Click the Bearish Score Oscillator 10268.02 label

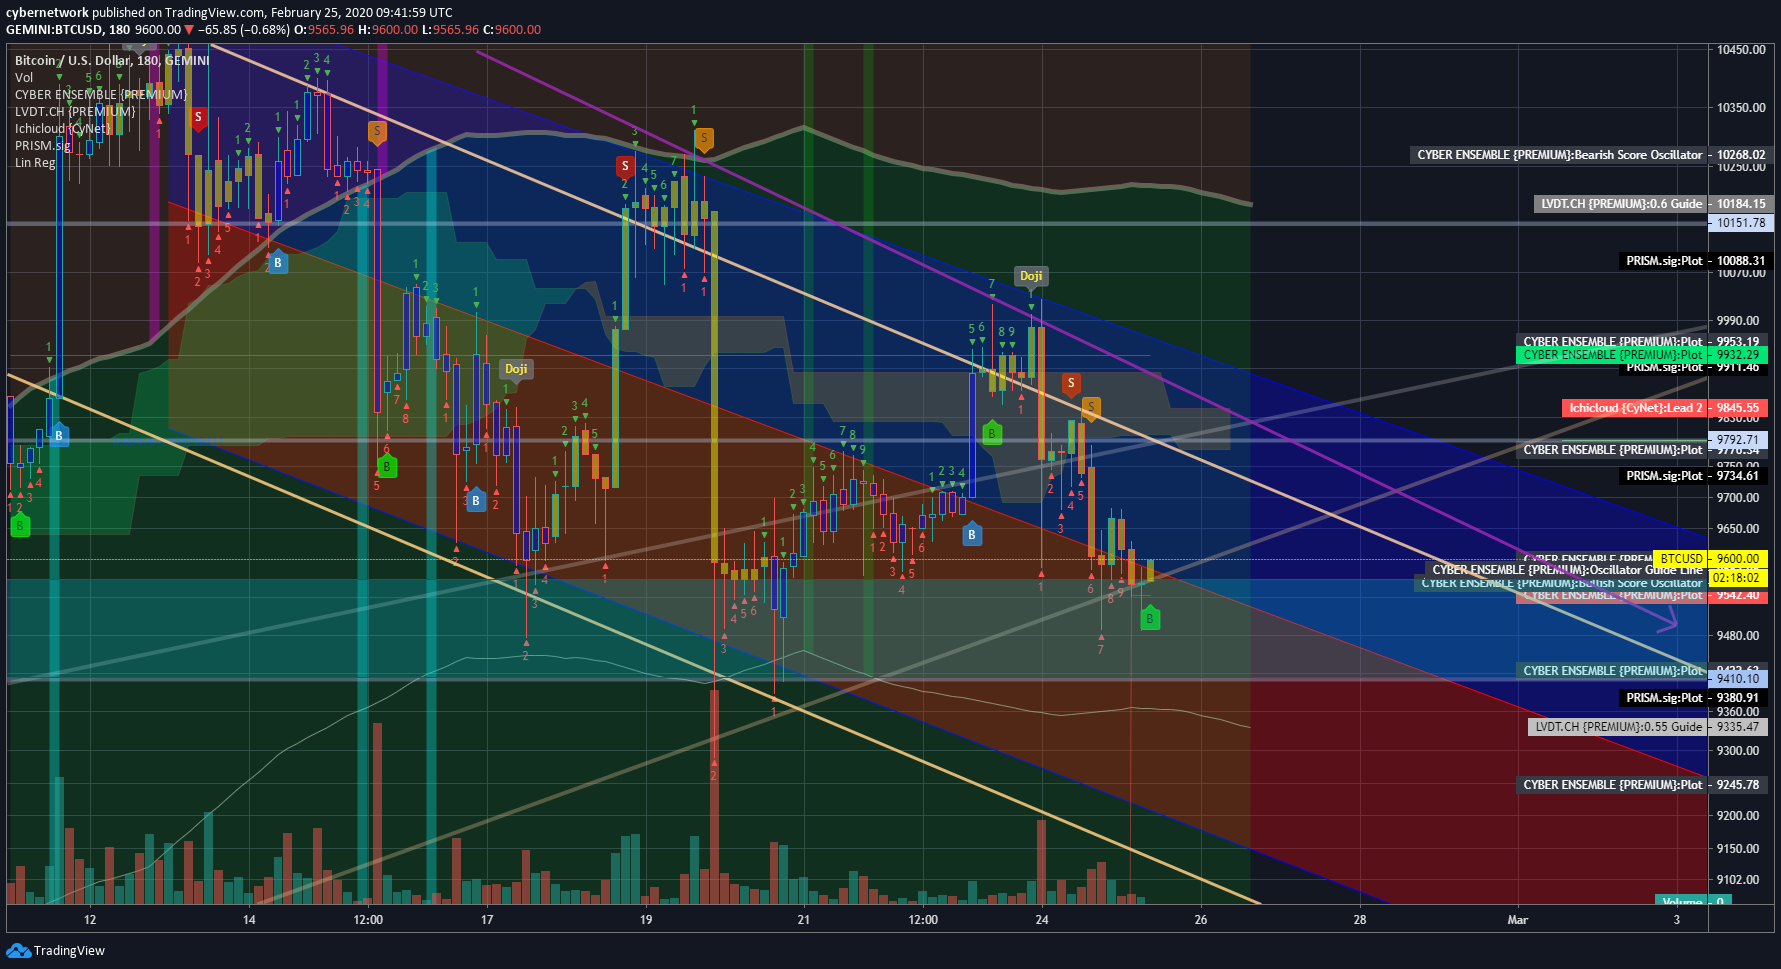[x=1589, y=155]
